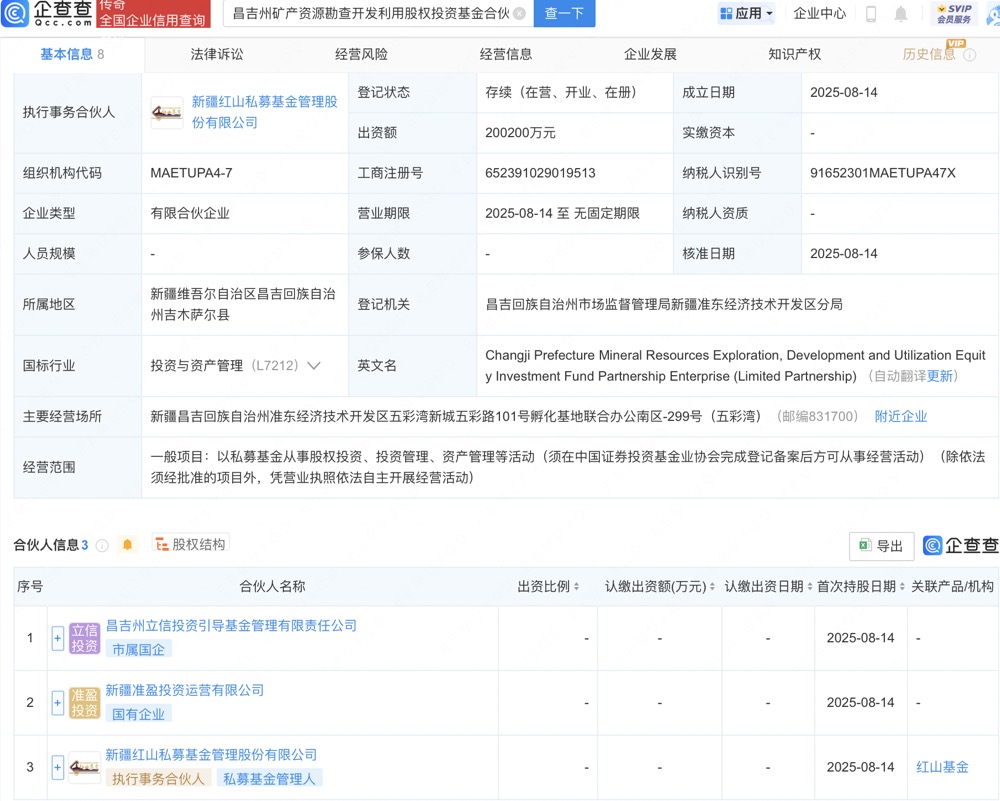1000x801 pixels.
Task: Sort by 认缴出资日期 column
Action: click(810, 587)
